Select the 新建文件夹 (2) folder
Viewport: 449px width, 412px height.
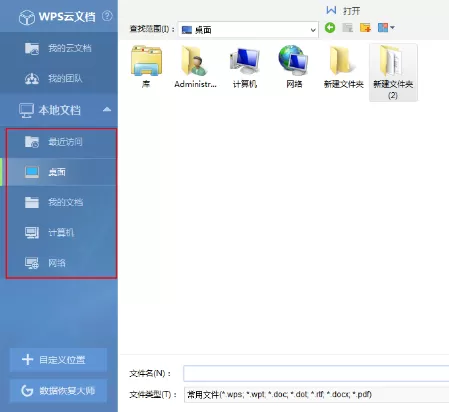pyautogui.click(x=393, y=72)
